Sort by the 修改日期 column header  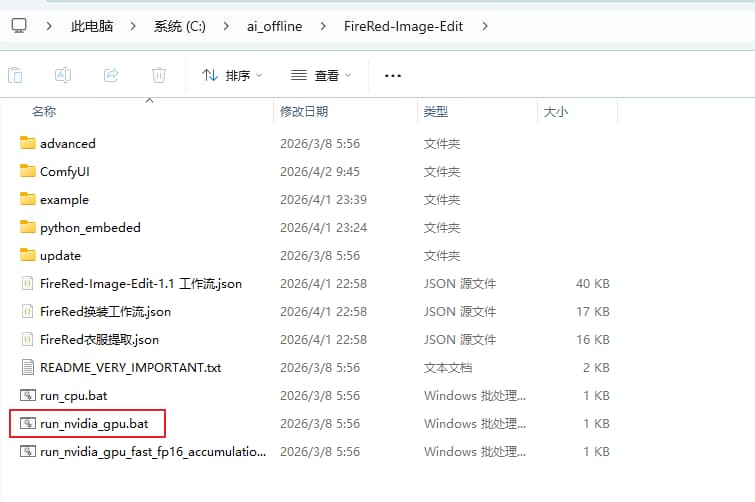pos(303,112)
